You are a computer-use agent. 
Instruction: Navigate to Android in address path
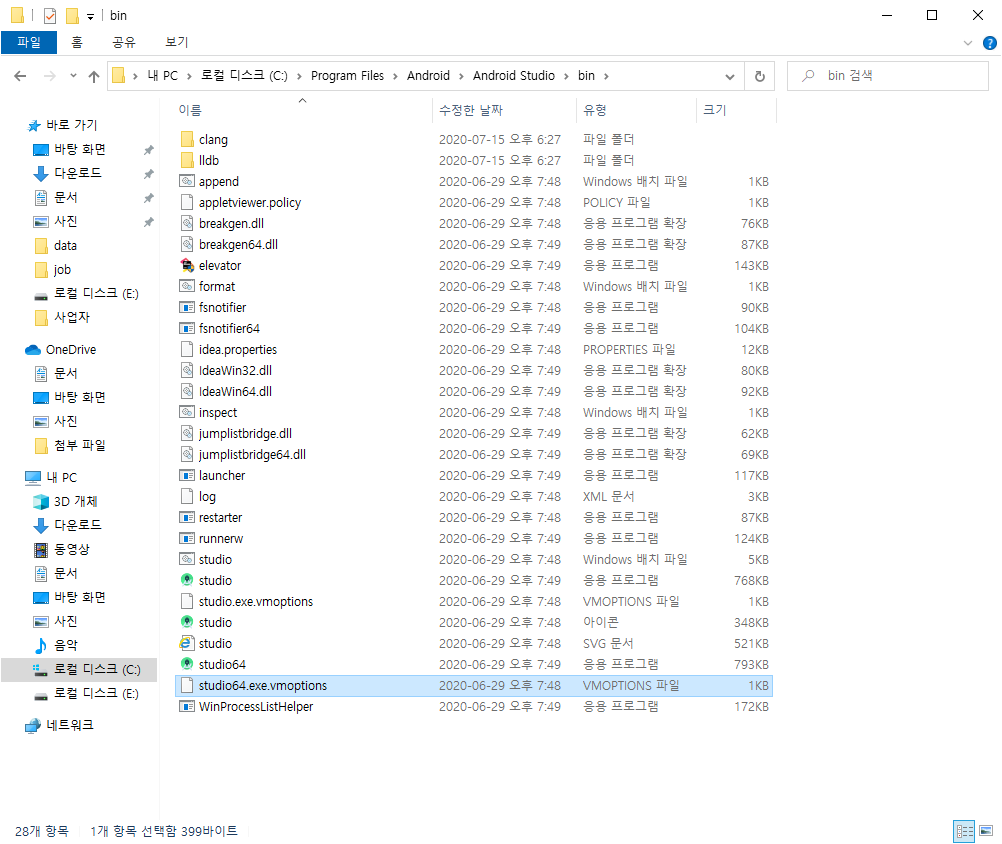(428, 76)
